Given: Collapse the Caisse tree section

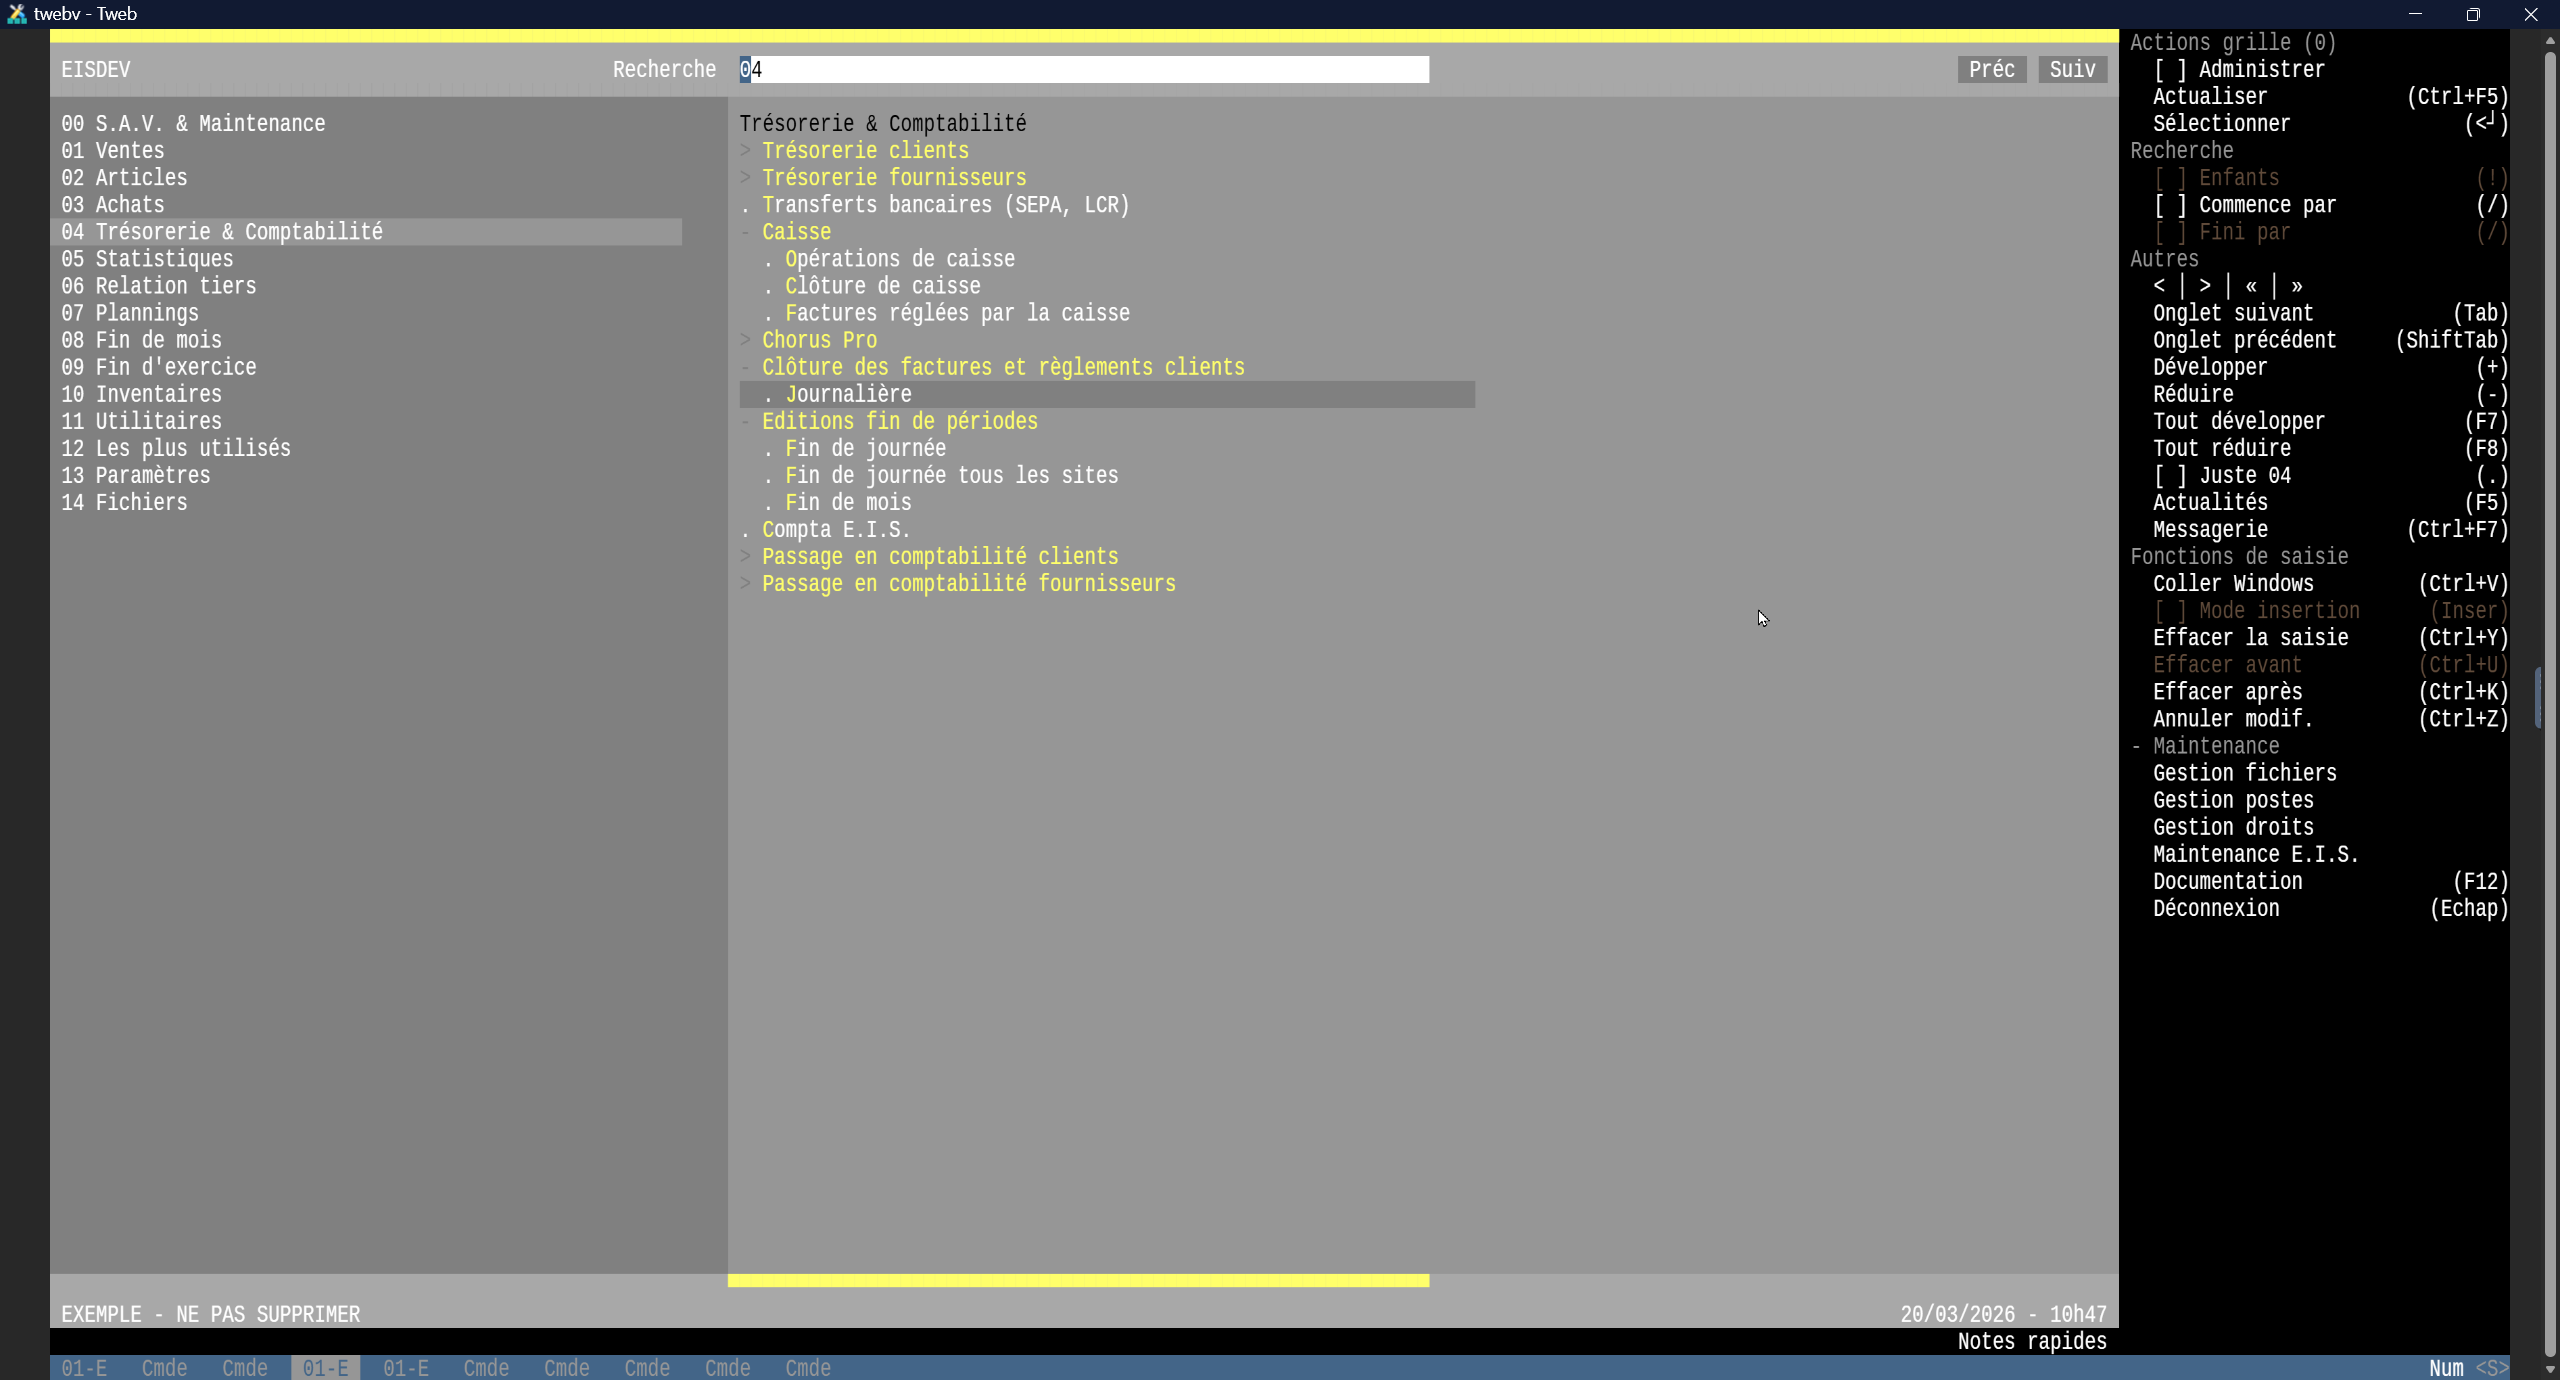Looking at the screenshot, I should point(746,232).
